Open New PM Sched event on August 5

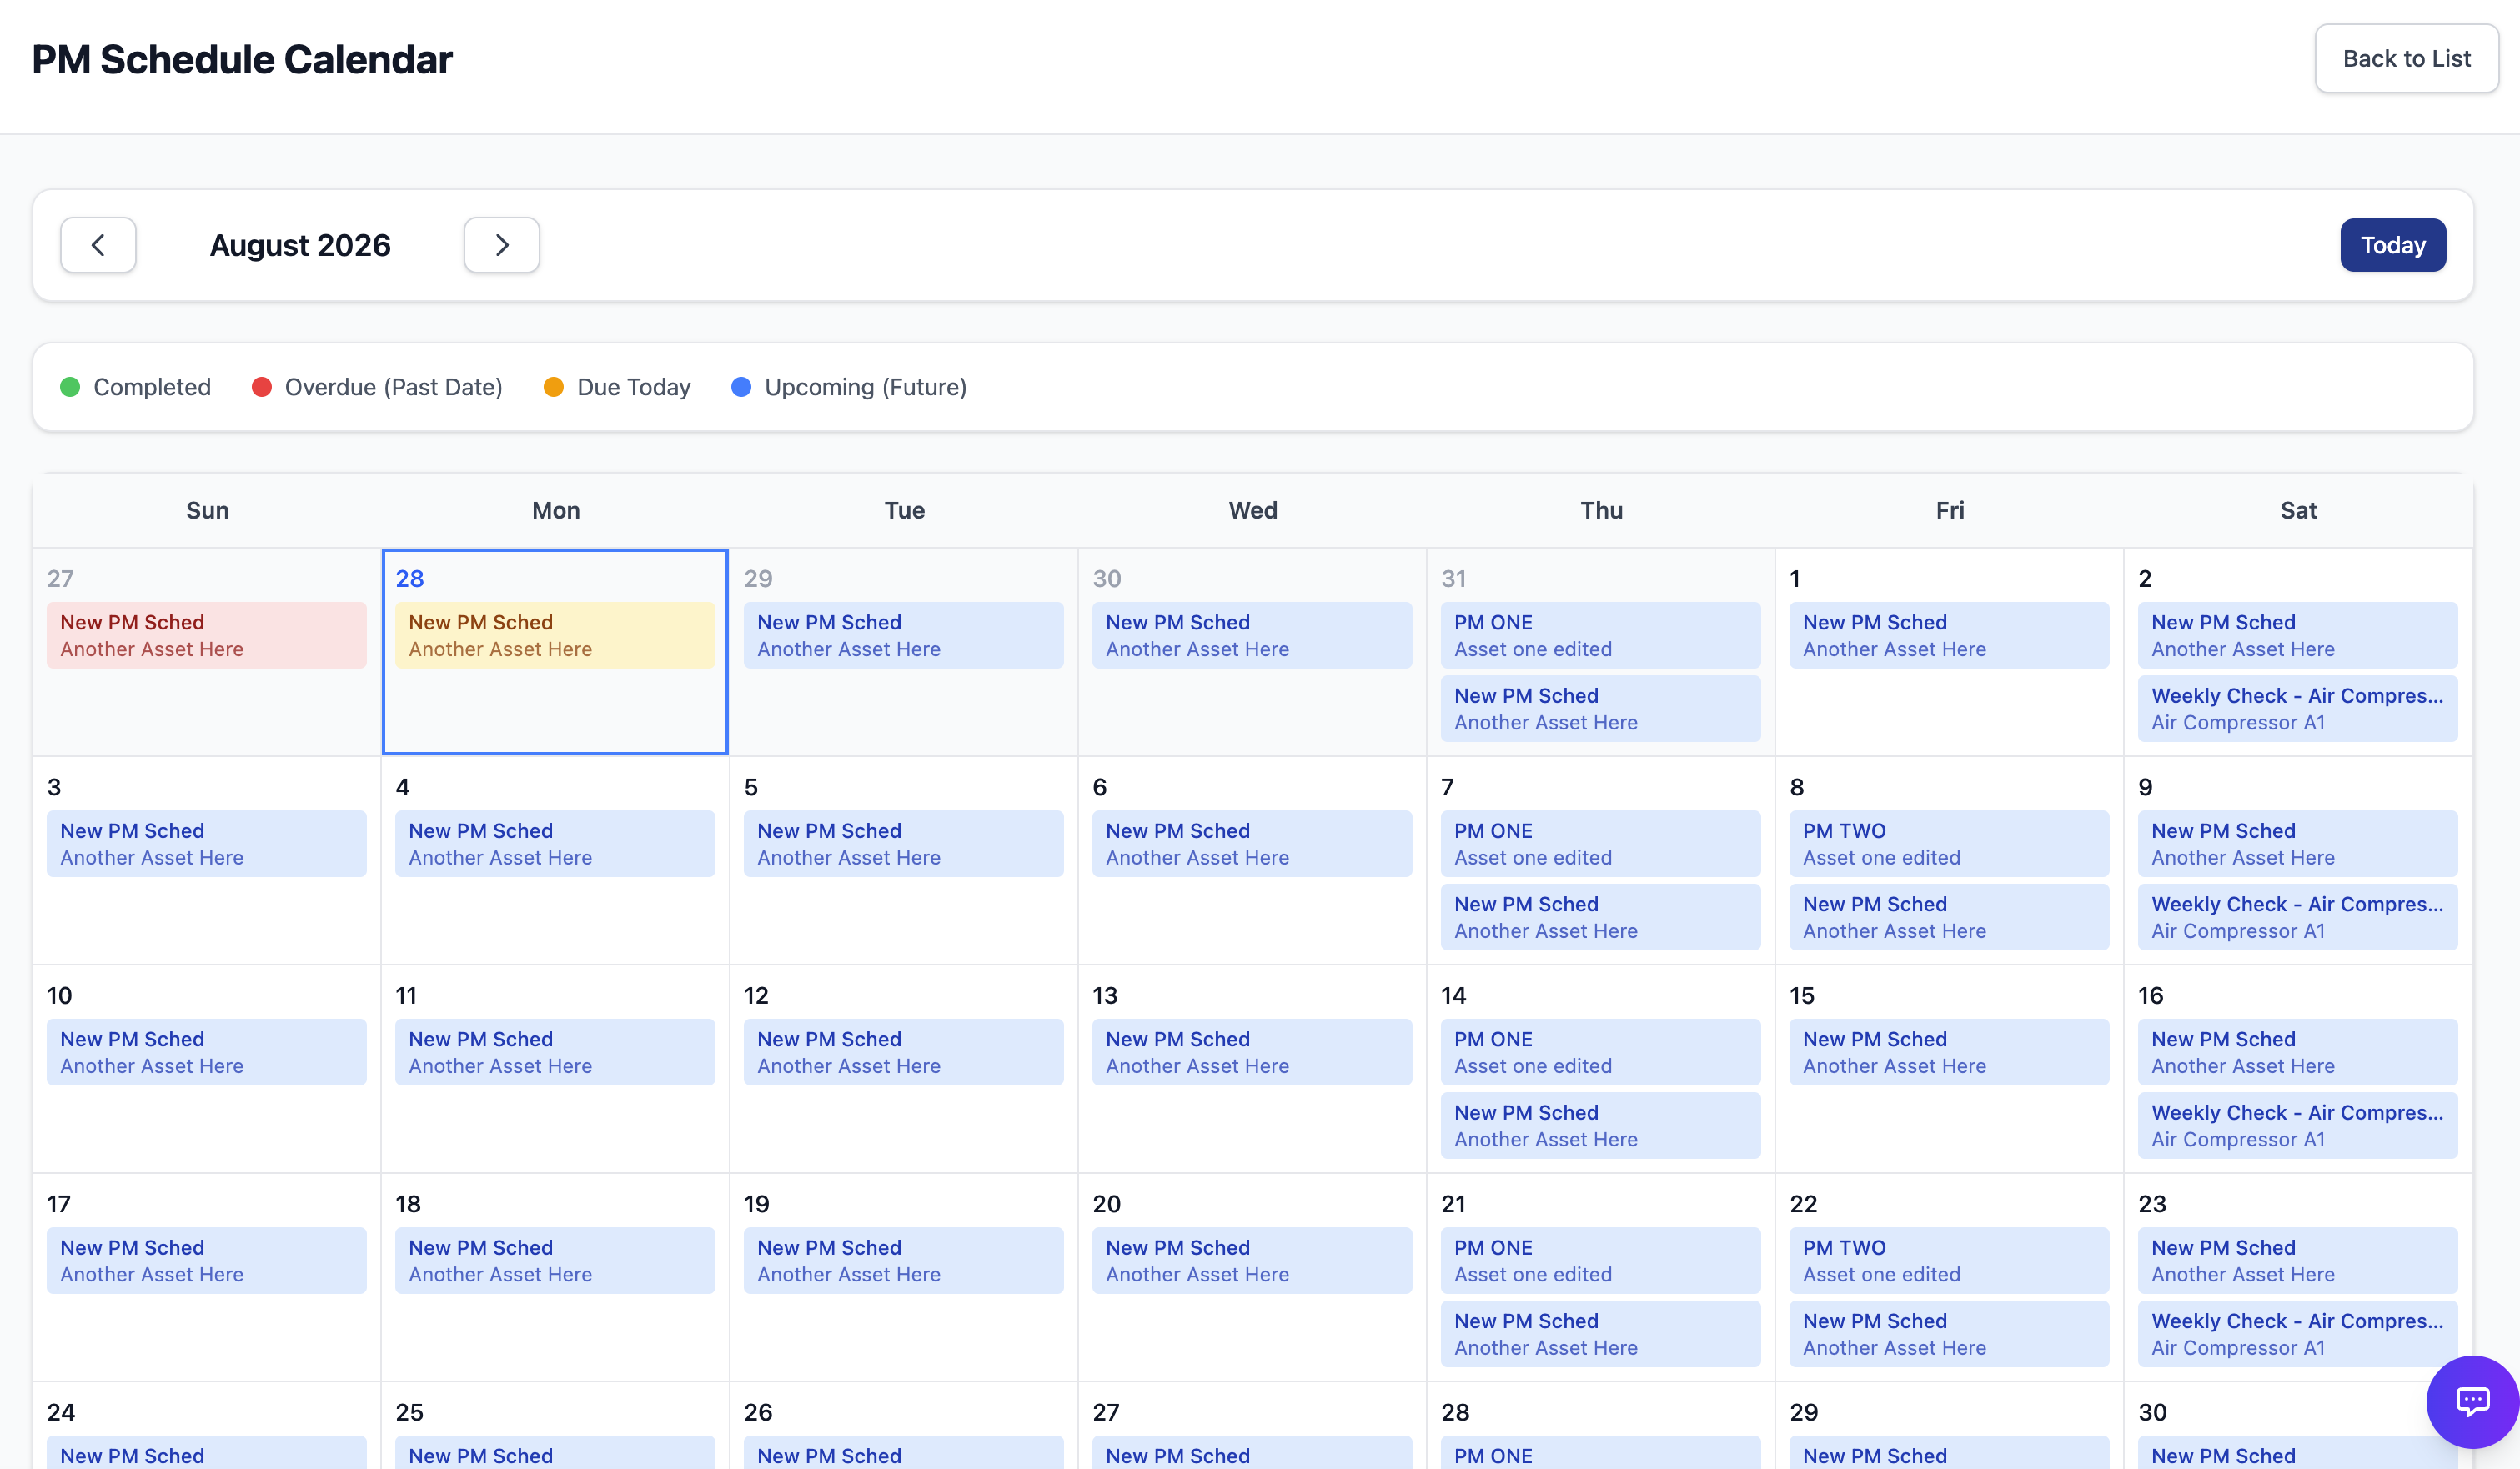coord(904,844)
